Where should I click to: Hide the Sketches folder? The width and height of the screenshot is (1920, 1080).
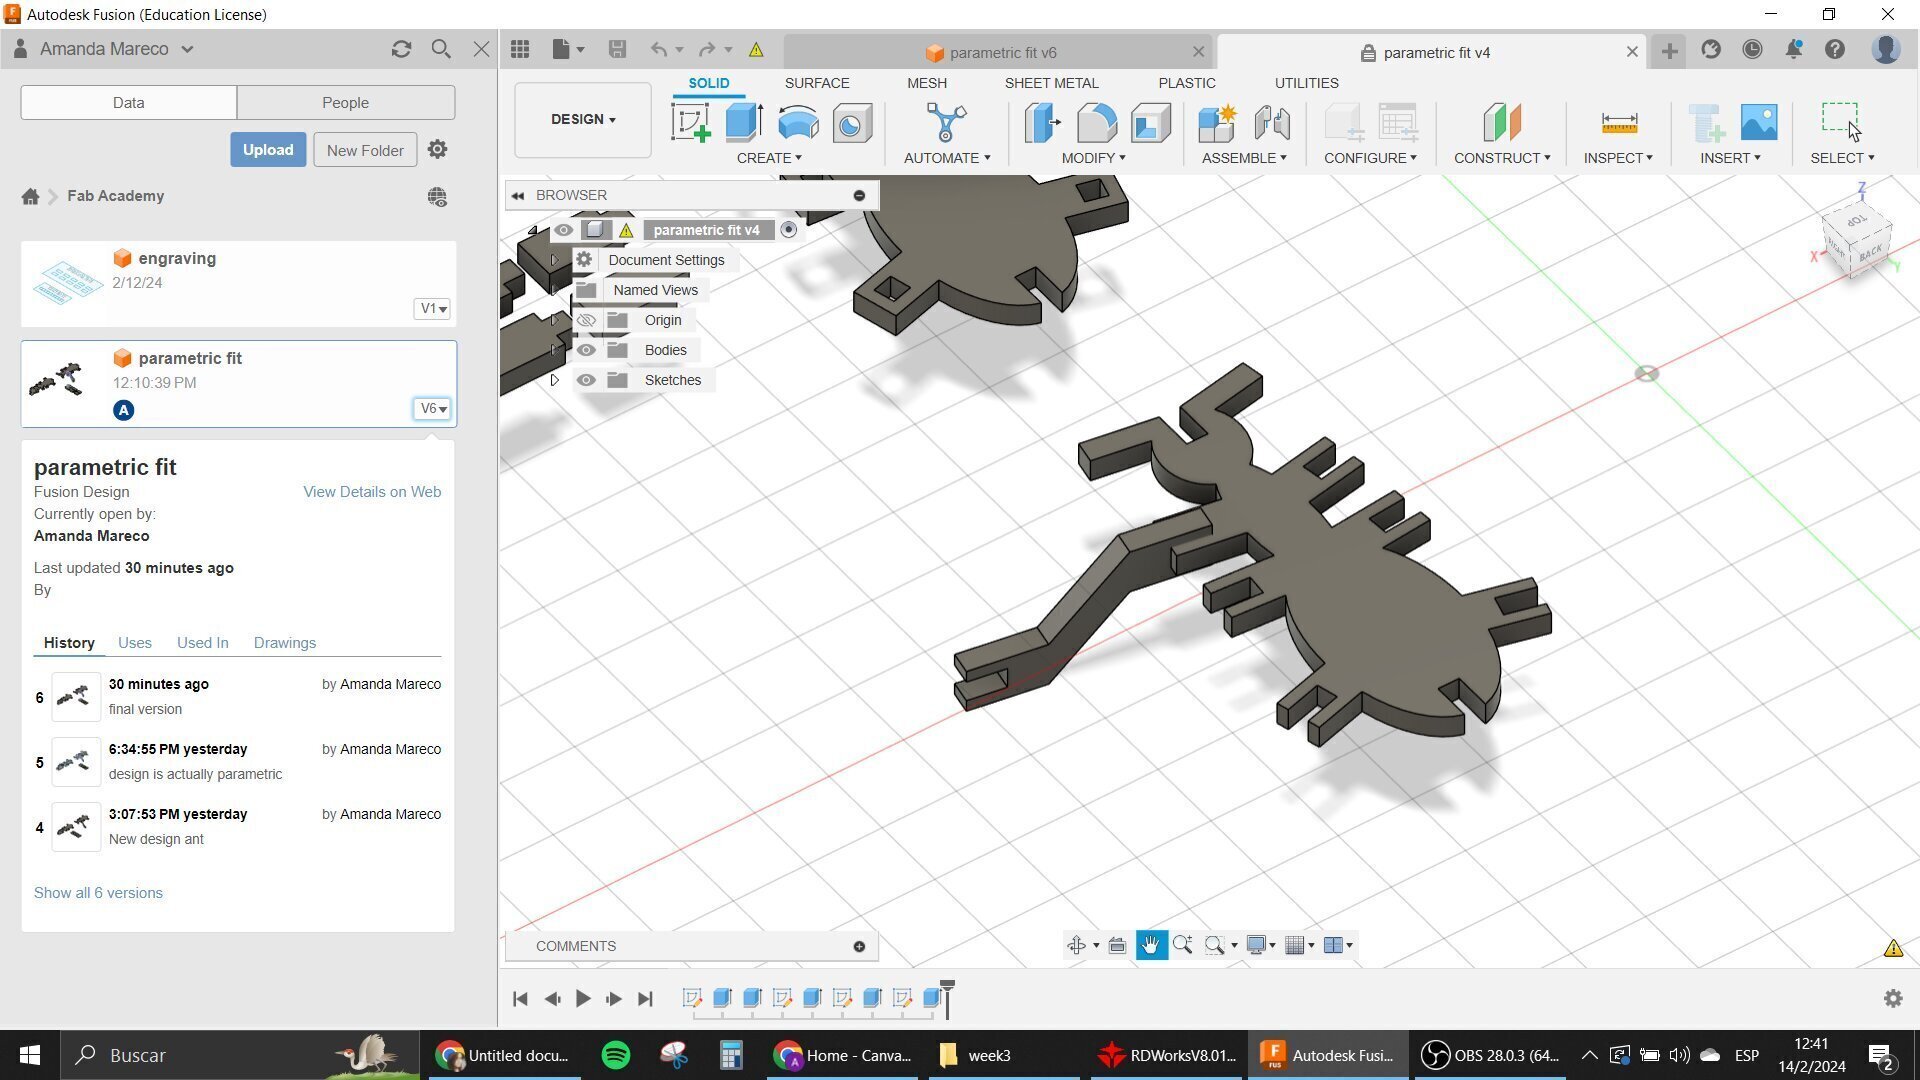[586, 380]
